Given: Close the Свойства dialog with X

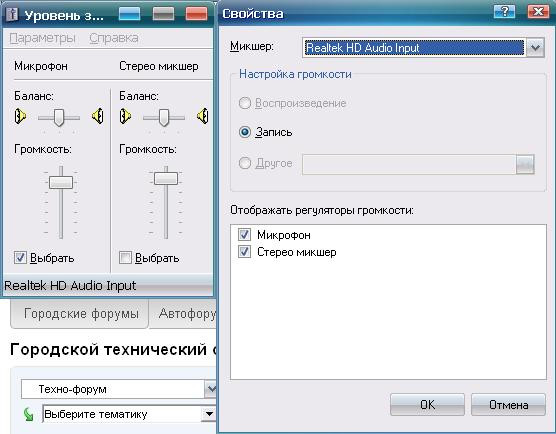Looking at the screenshot, I should click(x=538, y=12).
